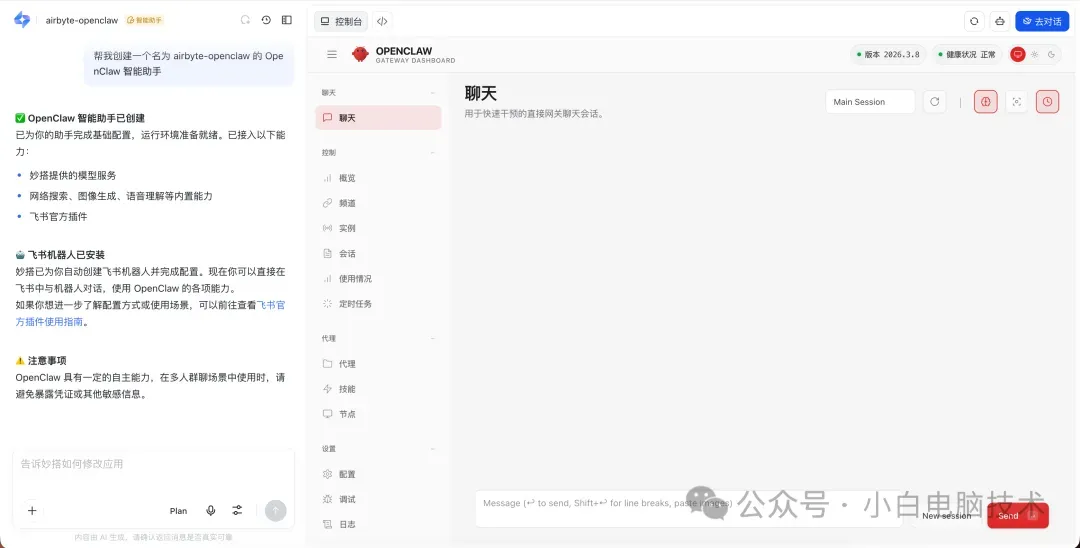Open 实例 in the sidebar
This screenshot has height=548, width=1080.
(378, 228)
